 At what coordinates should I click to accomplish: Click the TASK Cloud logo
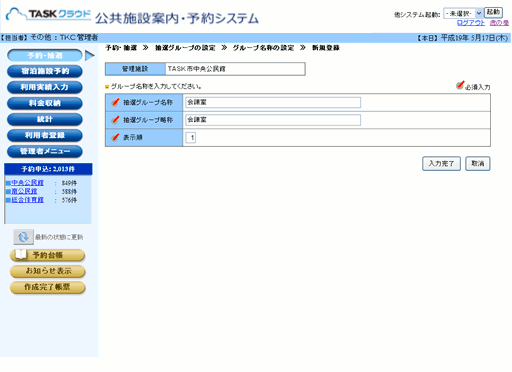coord(48,14)
